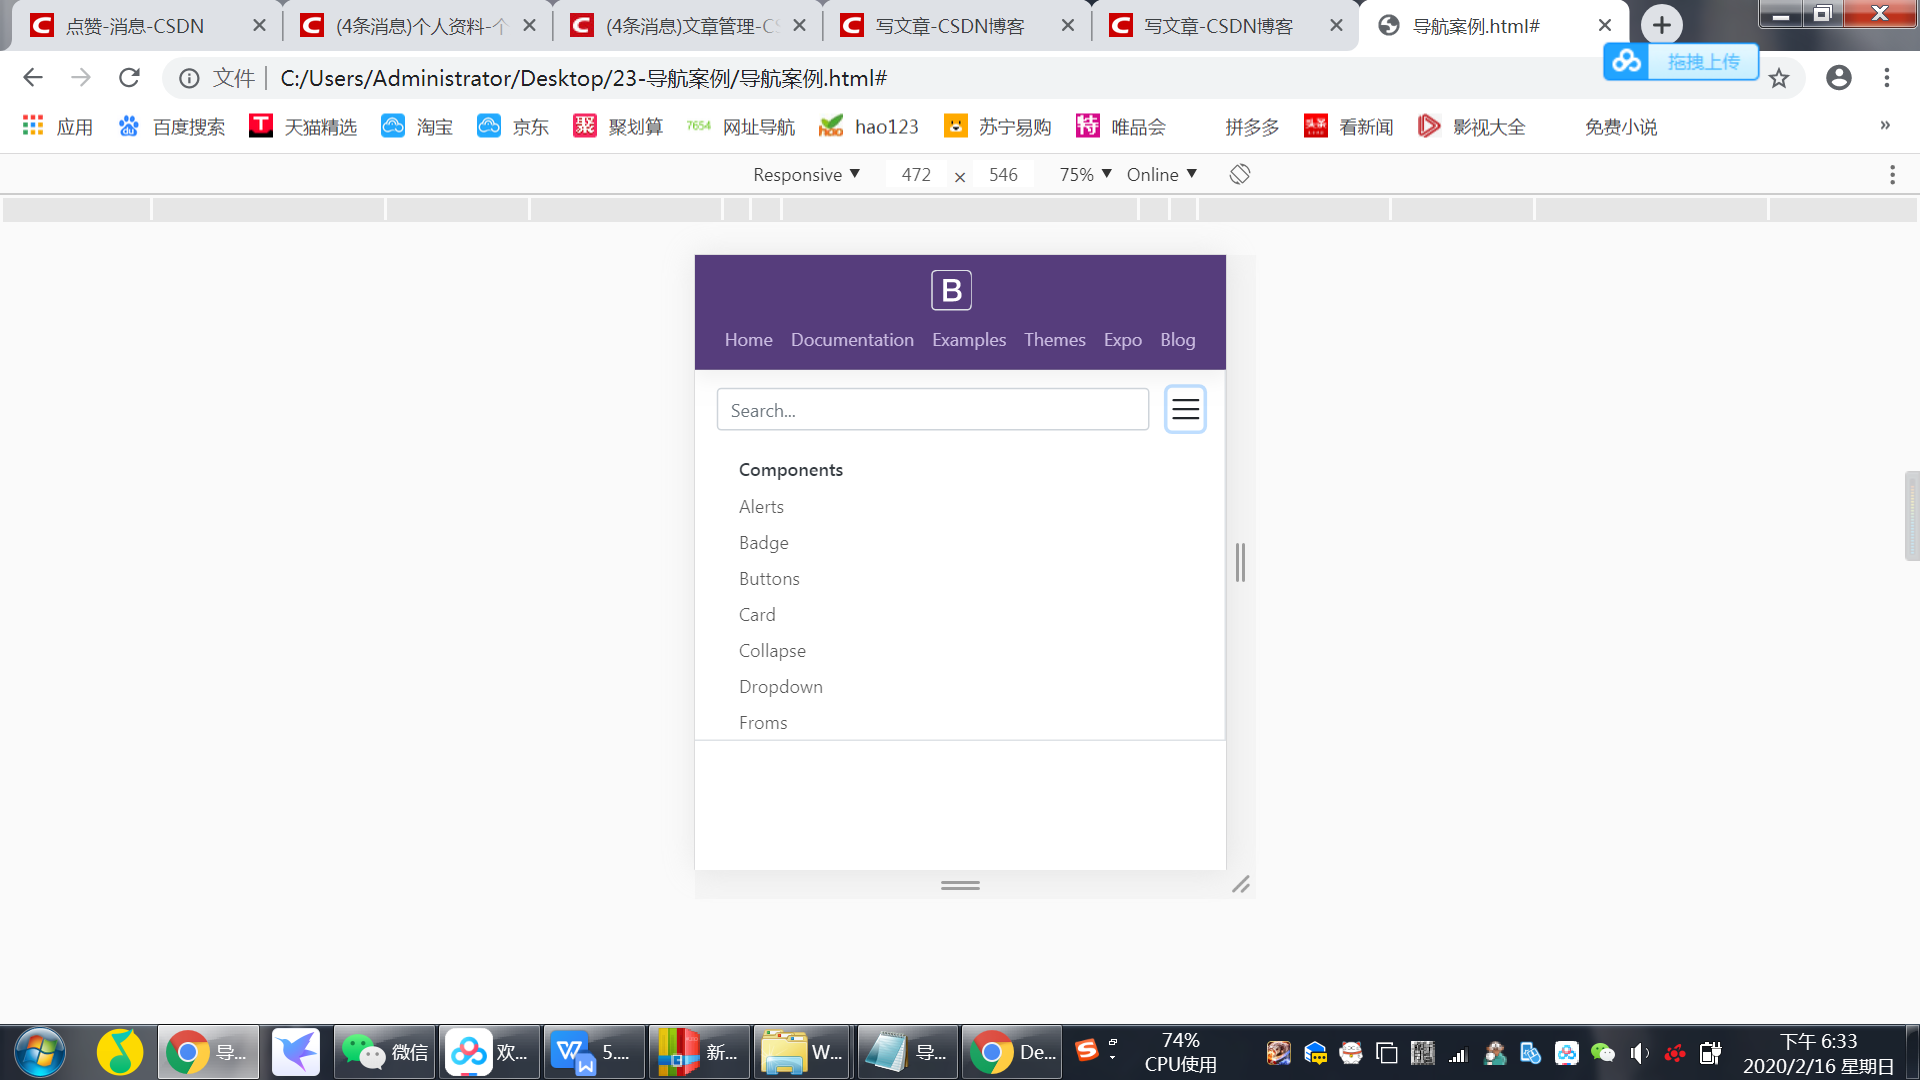Click the Bootstrap B logo in the navbar
This screenshot has width=1920, height=1080.
point(951,290)
